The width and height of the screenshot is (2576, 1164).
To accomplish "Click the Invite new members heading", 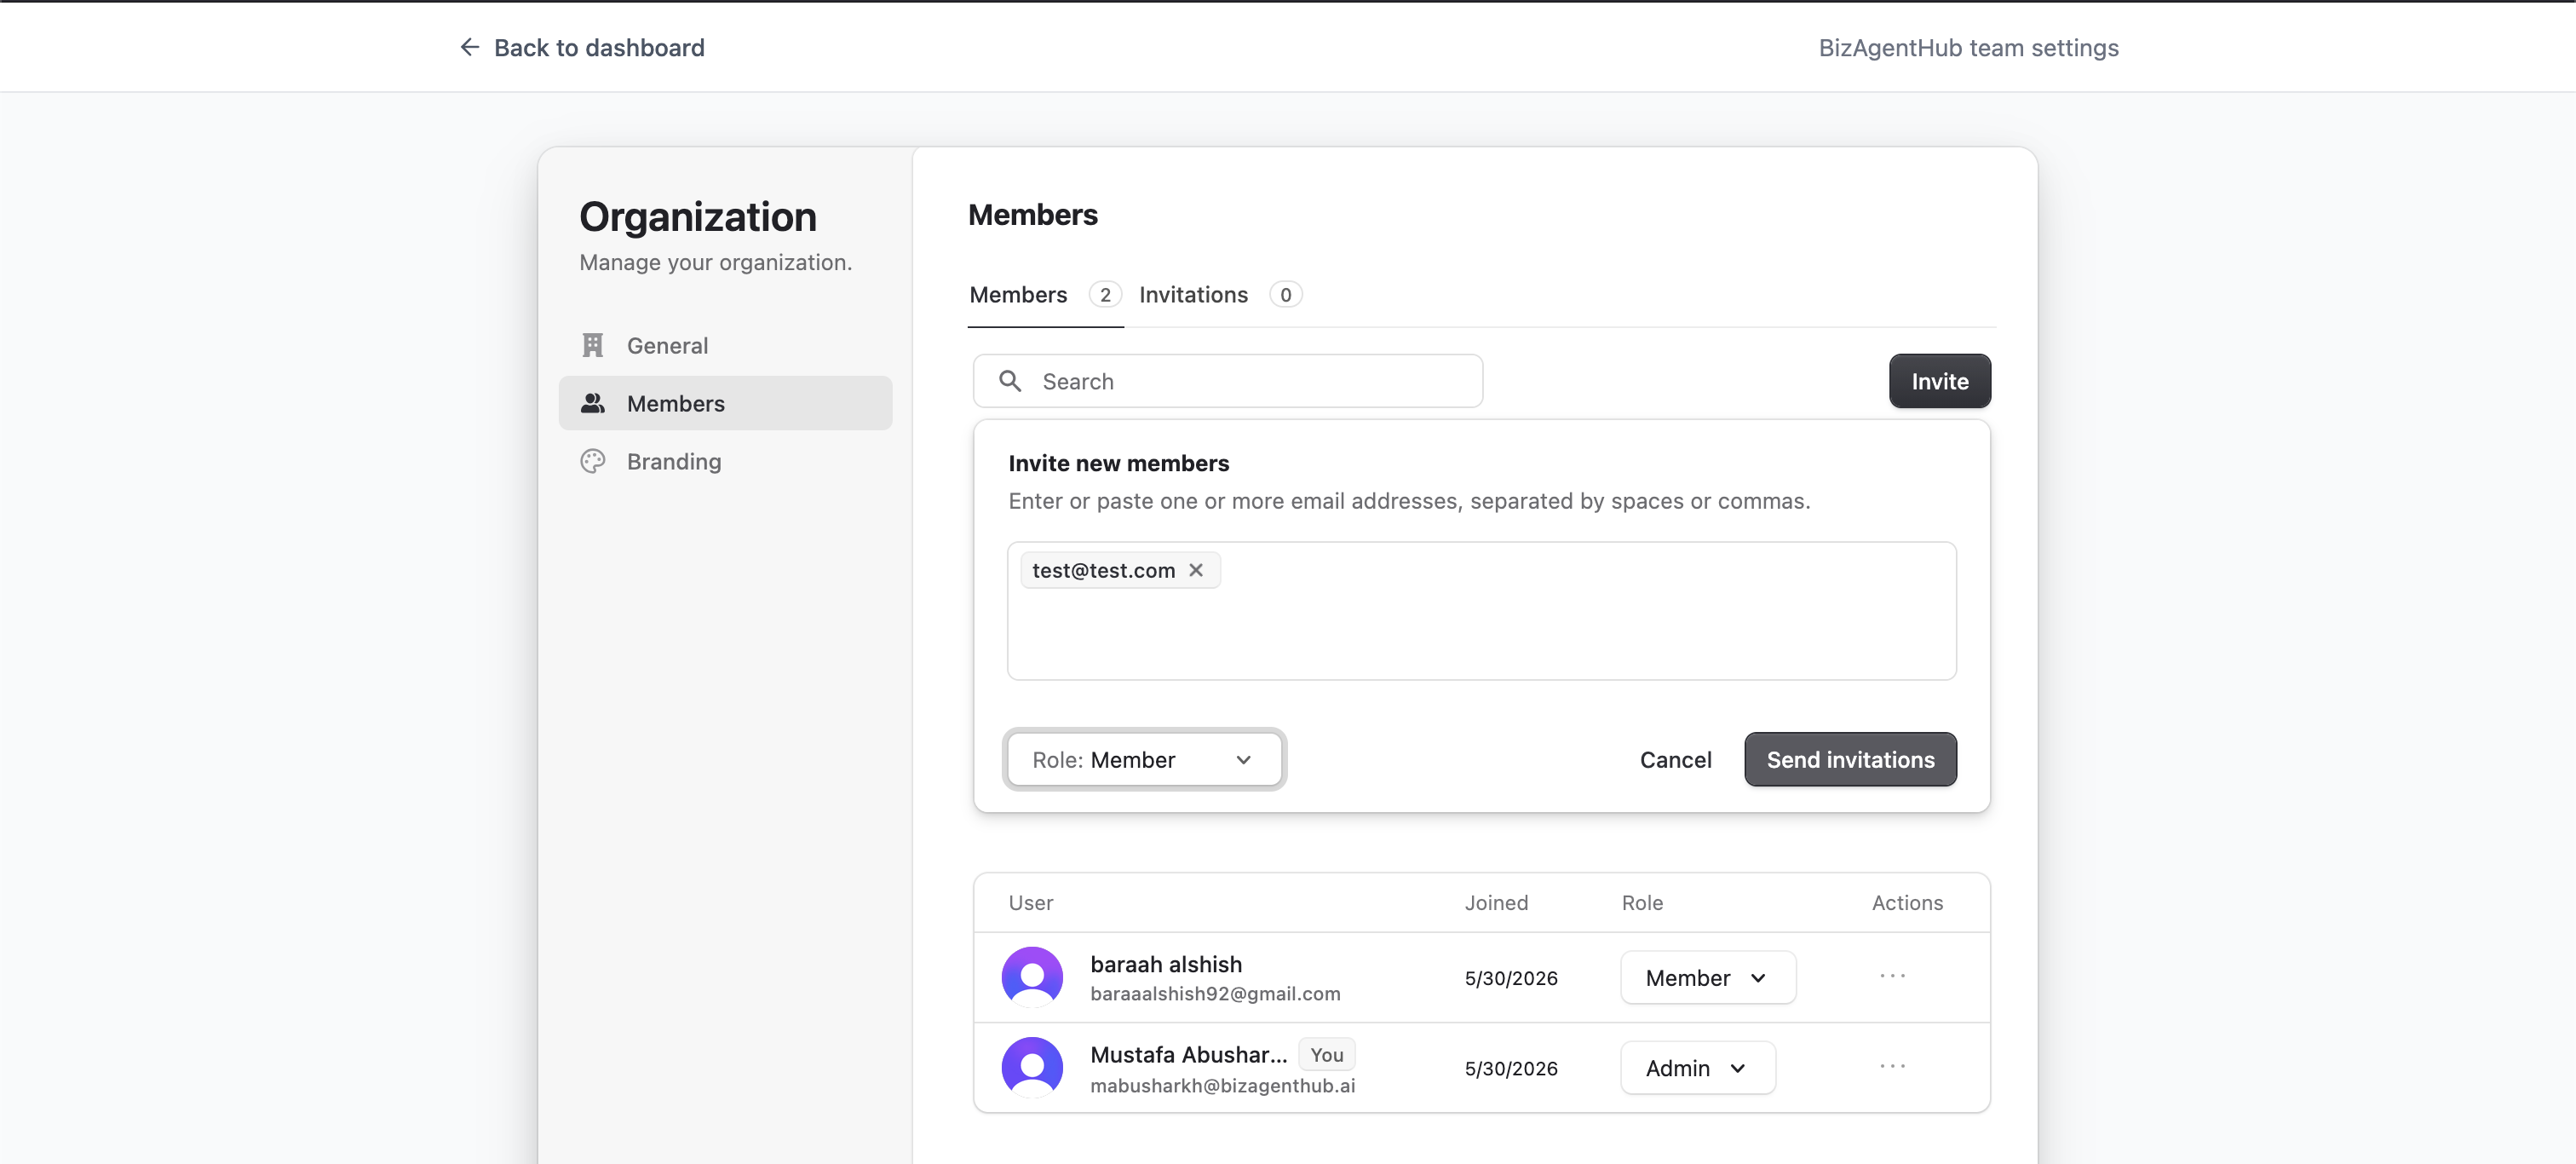I will click(x=1118, y=463).
